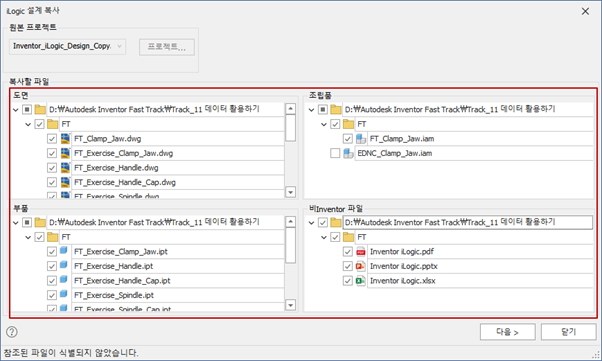The image size is (602, 361).
Task: Select the root path text in 비Inventor 파일 pane
Action: click(450, 222)
